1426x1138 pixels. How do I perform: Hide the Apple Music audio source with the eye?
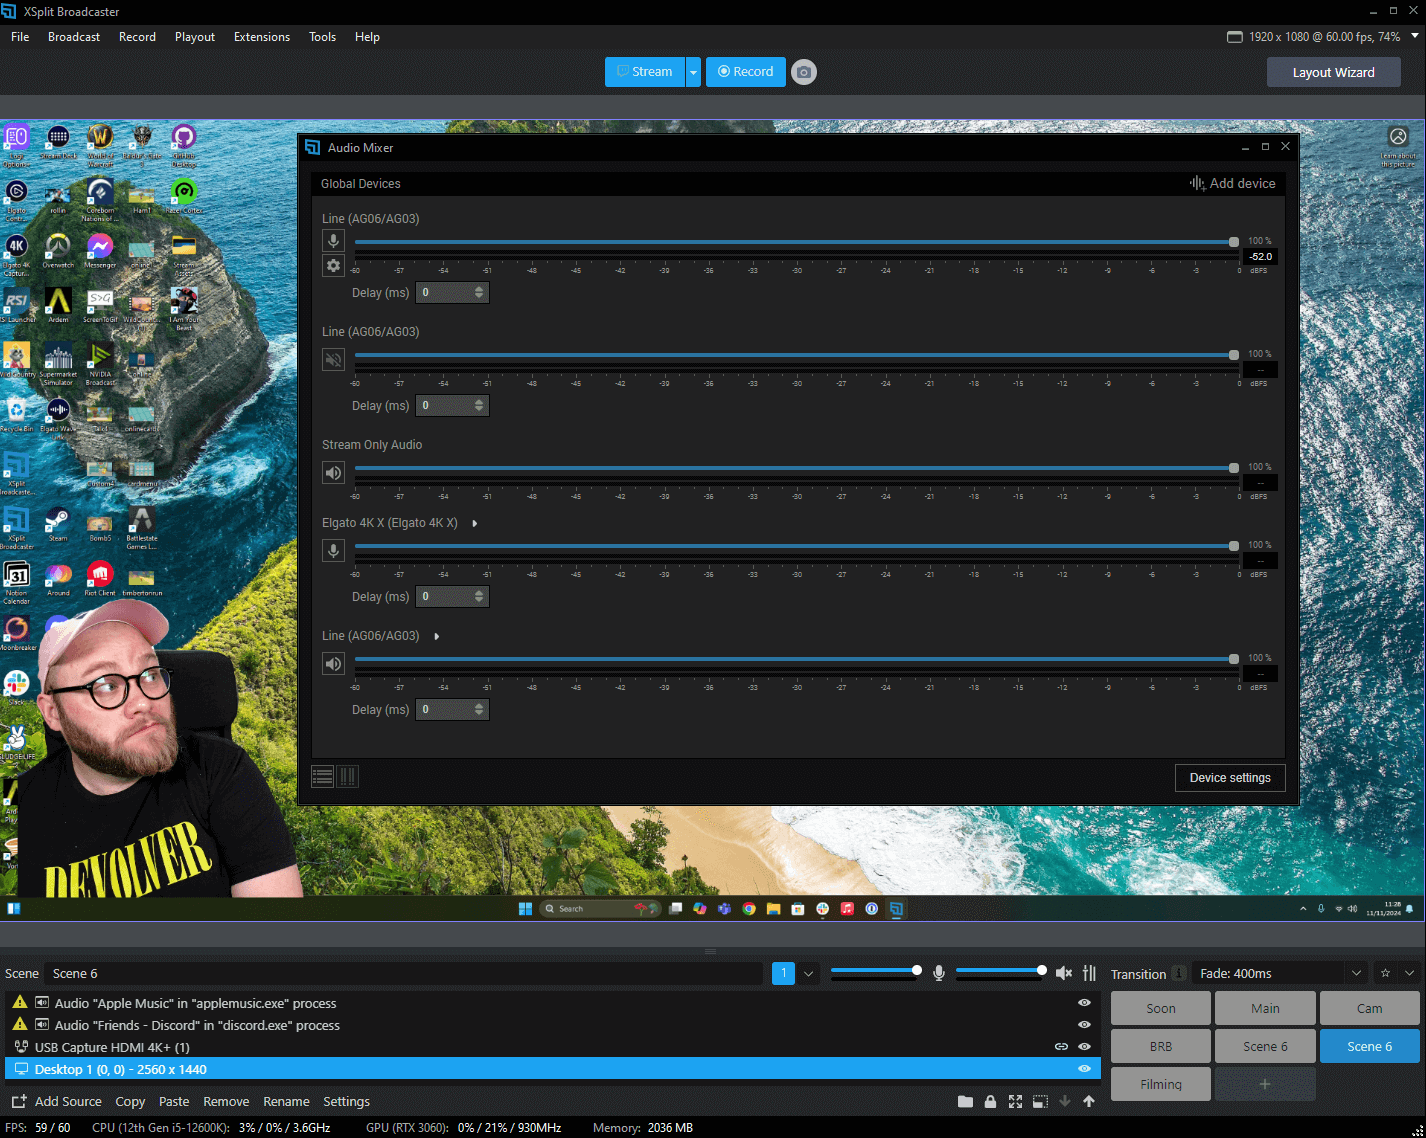tap(1084, 1003)
